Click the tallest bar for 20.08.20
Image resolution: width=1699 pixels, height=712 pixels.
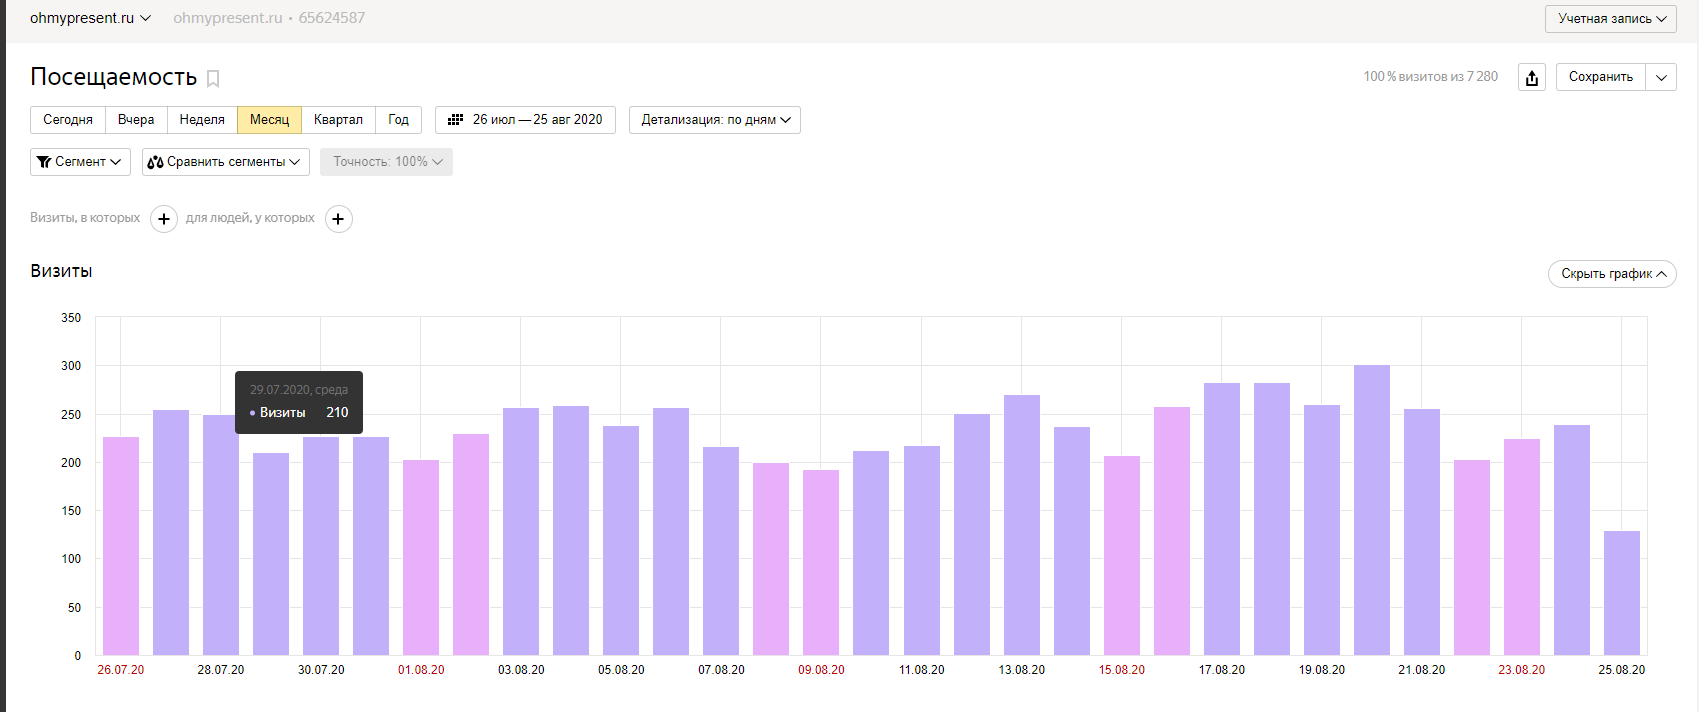click(1371, 510)
